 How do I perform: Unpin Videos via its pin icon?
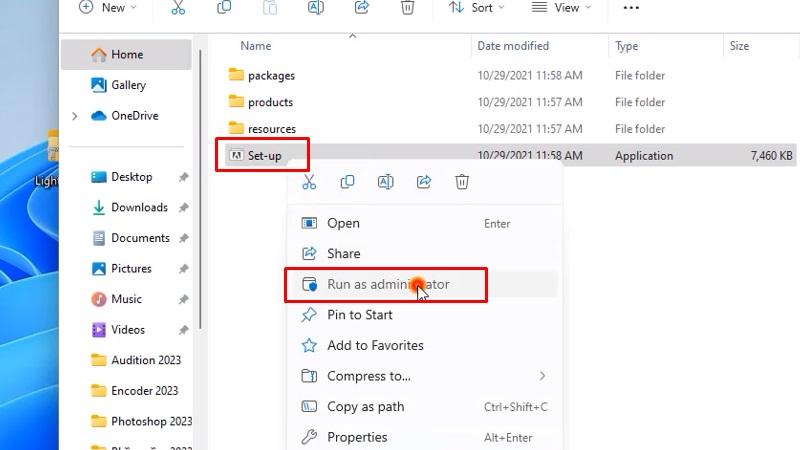click(184, 330)
